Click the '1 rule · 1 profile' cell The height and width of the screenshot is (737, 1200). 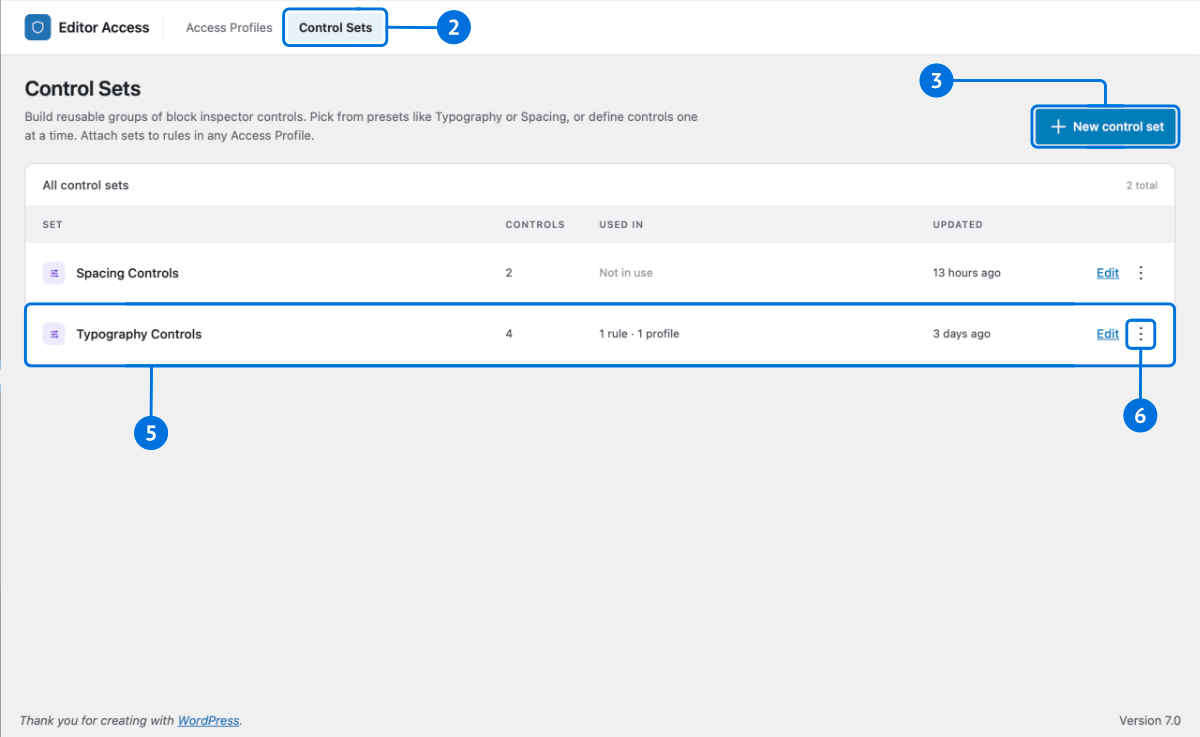(x=639, y=334)
